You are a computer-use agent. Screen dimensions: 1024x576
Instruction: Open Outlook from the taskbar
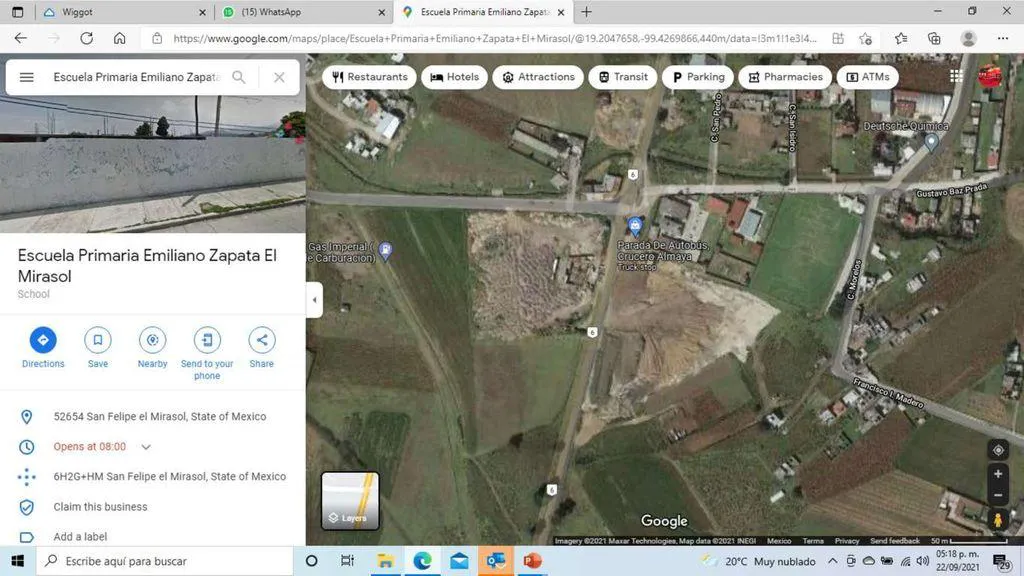coord(496,561)
